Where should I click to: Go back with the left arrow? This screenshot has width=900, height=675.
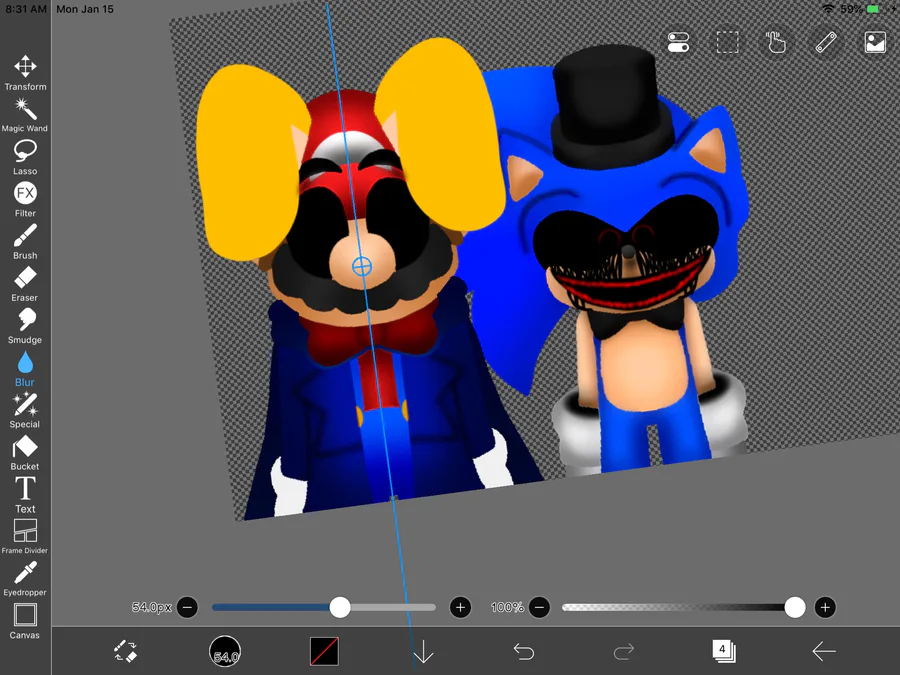(x=824, y=651)
